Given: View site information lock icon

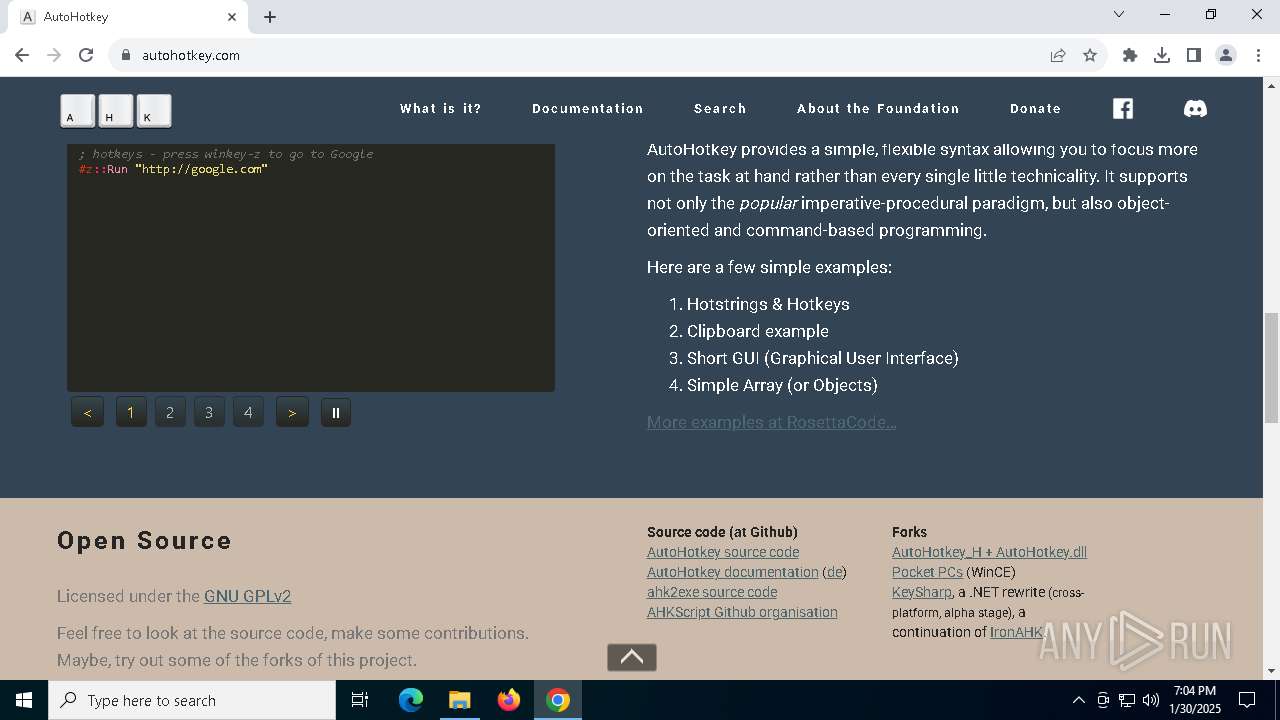Looking at the screenshot, I should point(126,55).
